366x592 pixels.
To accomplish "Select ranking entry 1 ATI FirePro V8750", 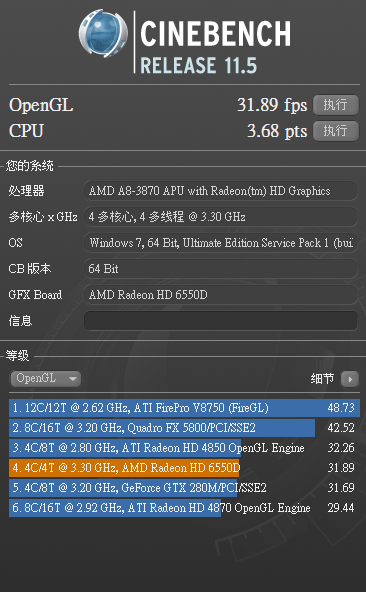I will [184, 408].
